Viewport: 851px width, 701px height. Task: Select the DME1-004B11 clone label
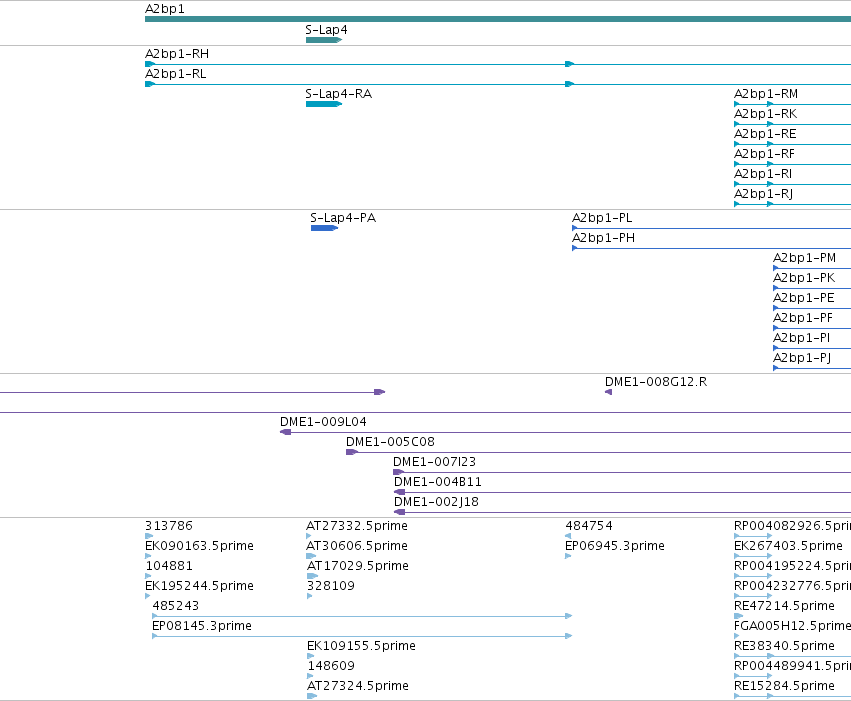438,482
